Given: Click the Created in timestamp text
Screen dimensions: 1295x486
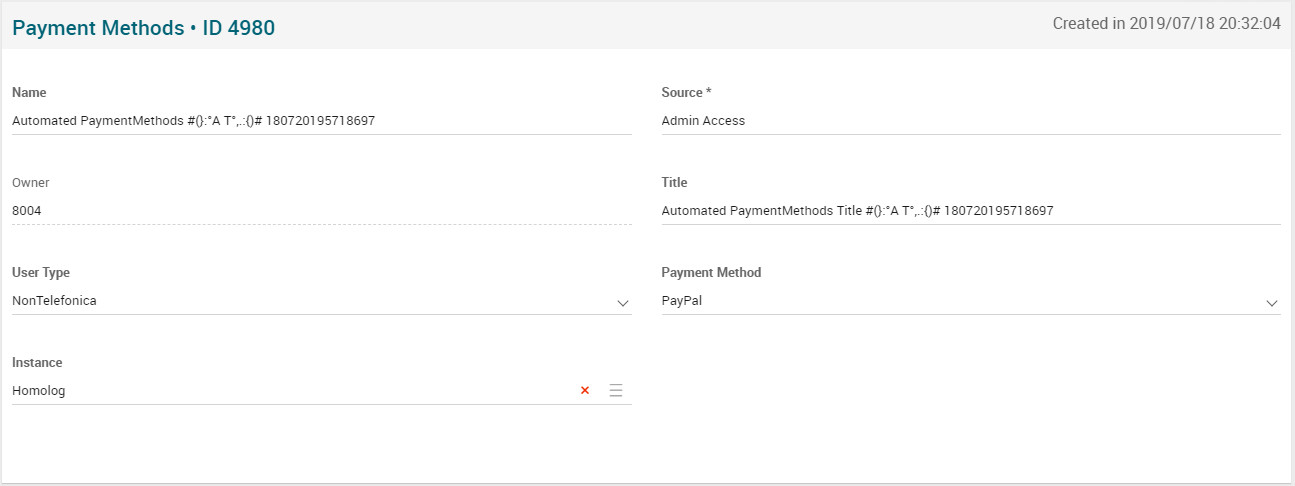Looking at the screenshot, I should [x=1166, y=24].
